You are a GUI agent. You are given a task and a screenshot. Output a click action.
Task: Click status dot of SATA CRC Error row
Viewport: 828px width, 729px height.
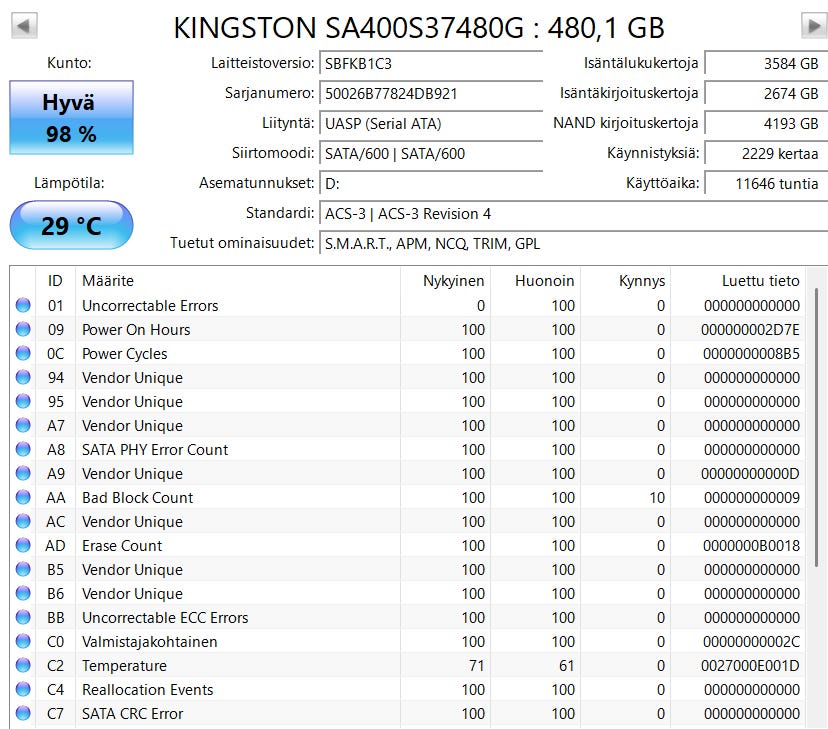tap(23, 714)
